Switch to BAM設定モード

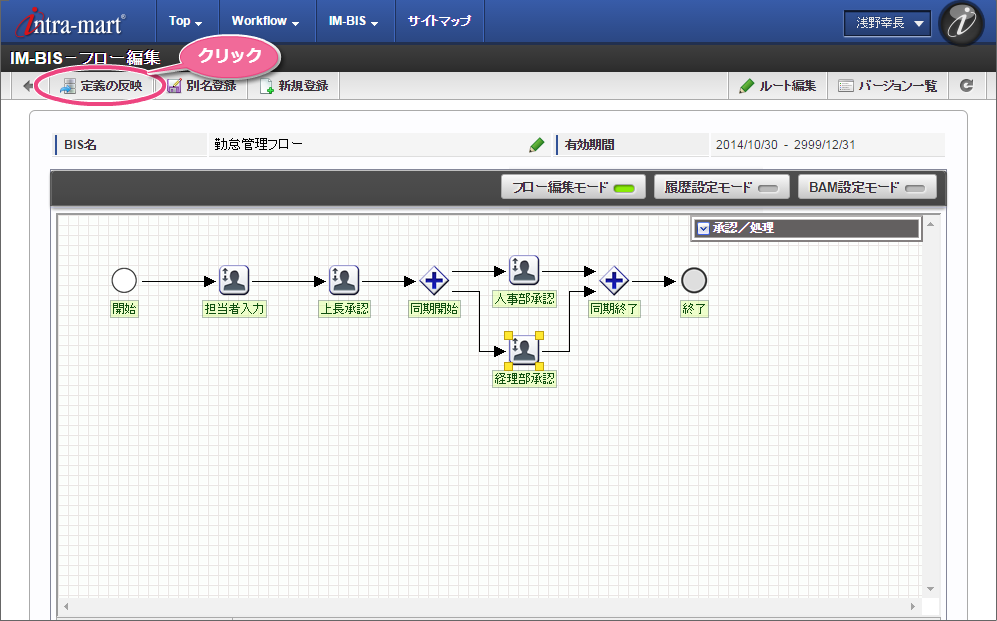click(867, 188)
